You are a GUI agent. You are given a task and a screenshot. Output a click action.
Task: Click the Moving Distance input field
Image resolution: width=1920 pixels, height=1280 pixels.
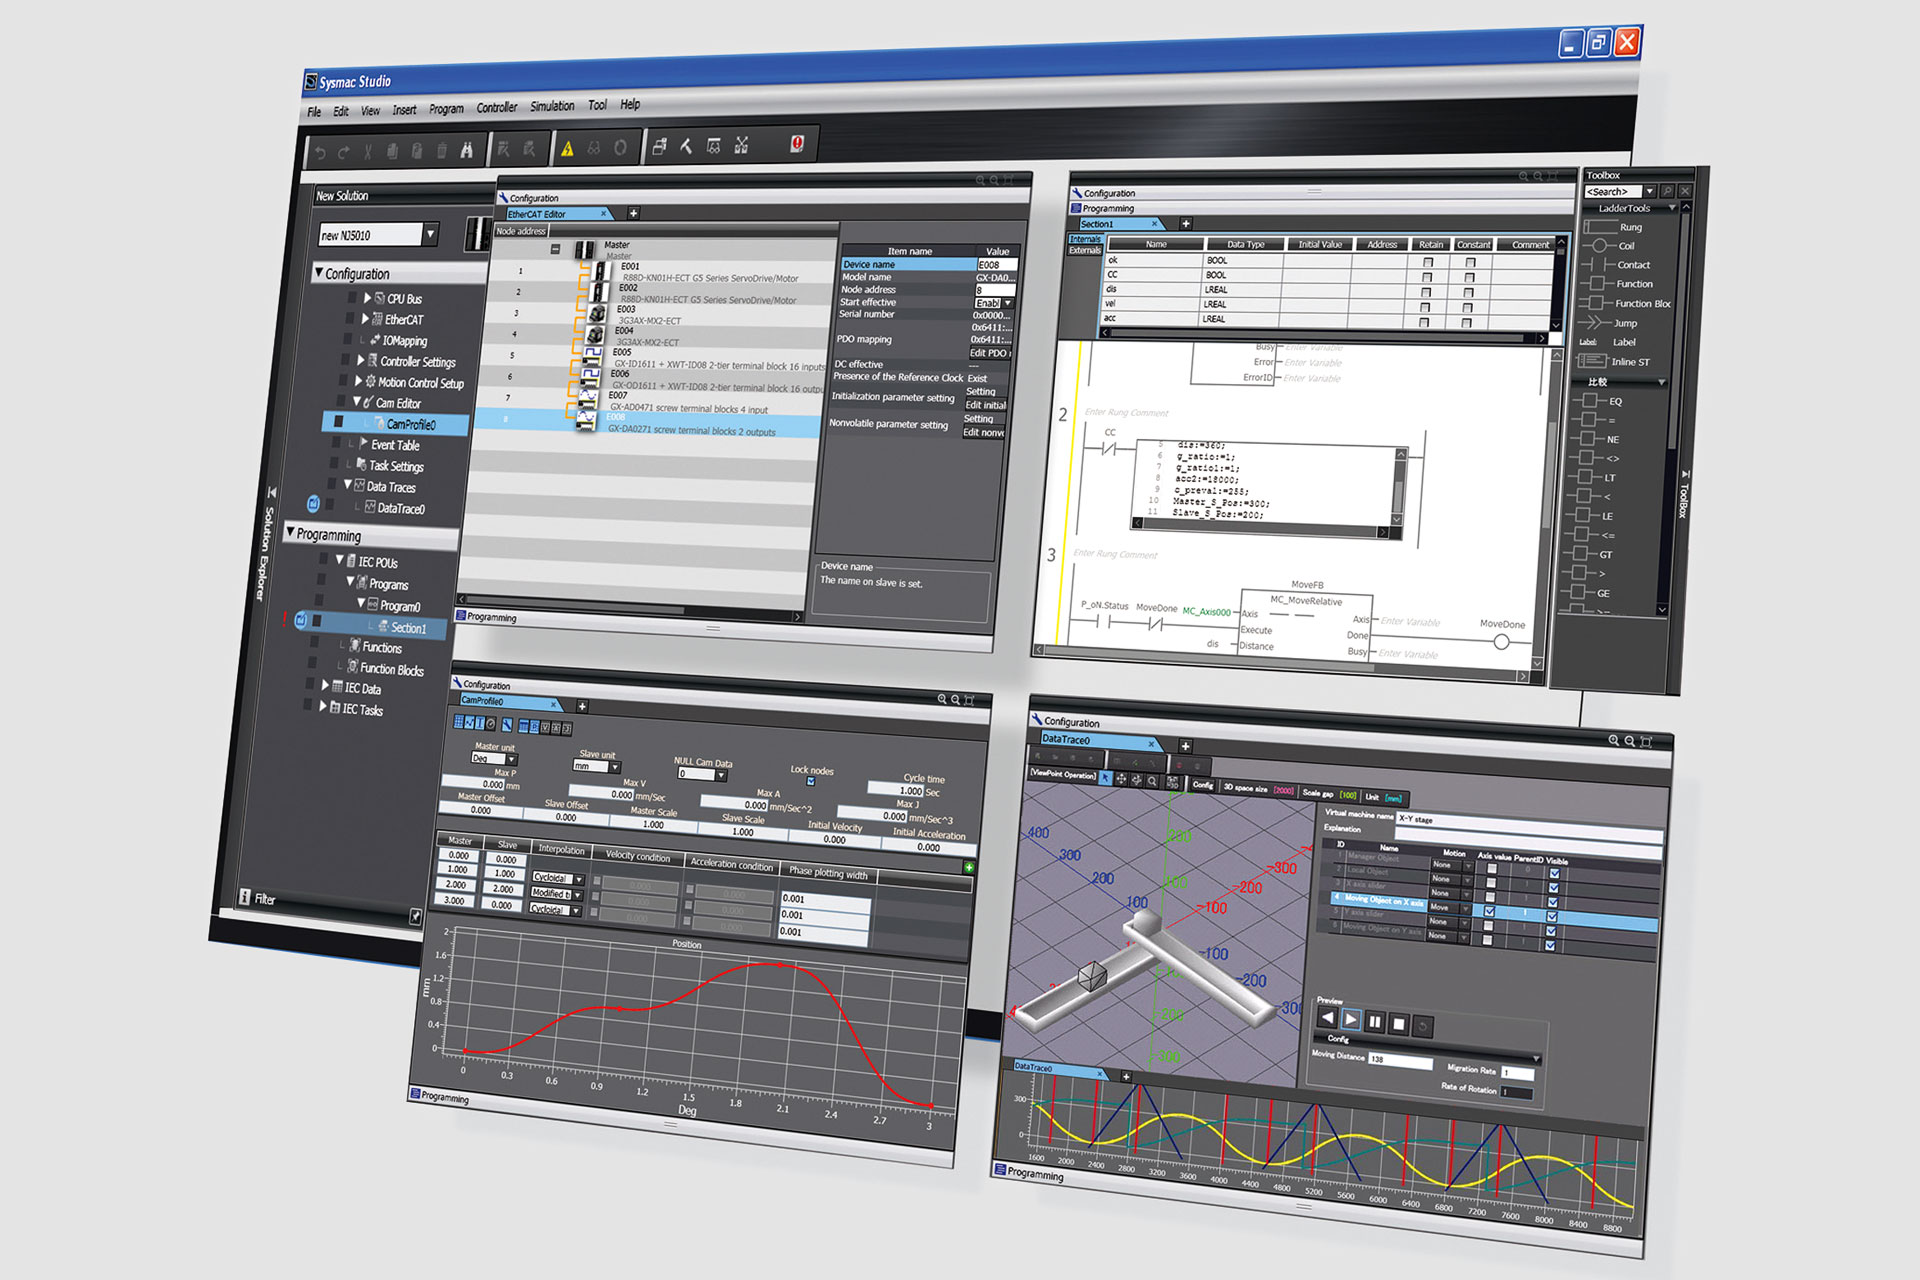[x=1399, y=1061]
